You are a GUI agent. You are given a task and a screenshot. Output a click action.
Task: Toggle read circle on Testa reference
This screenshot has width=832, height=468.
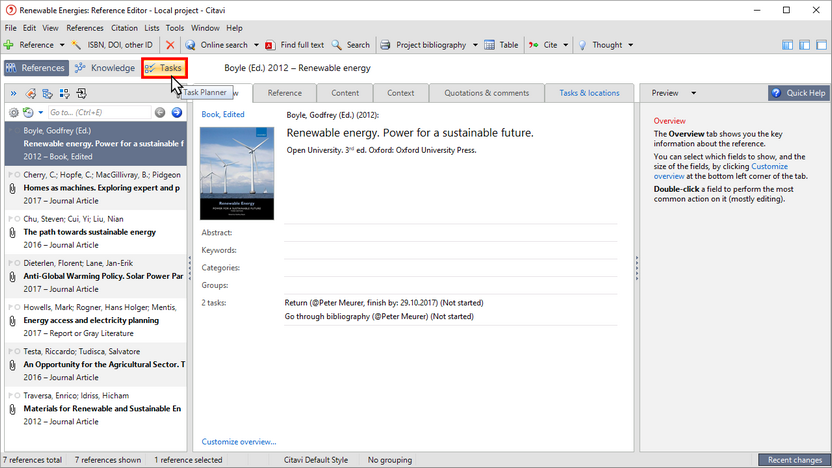18,351
